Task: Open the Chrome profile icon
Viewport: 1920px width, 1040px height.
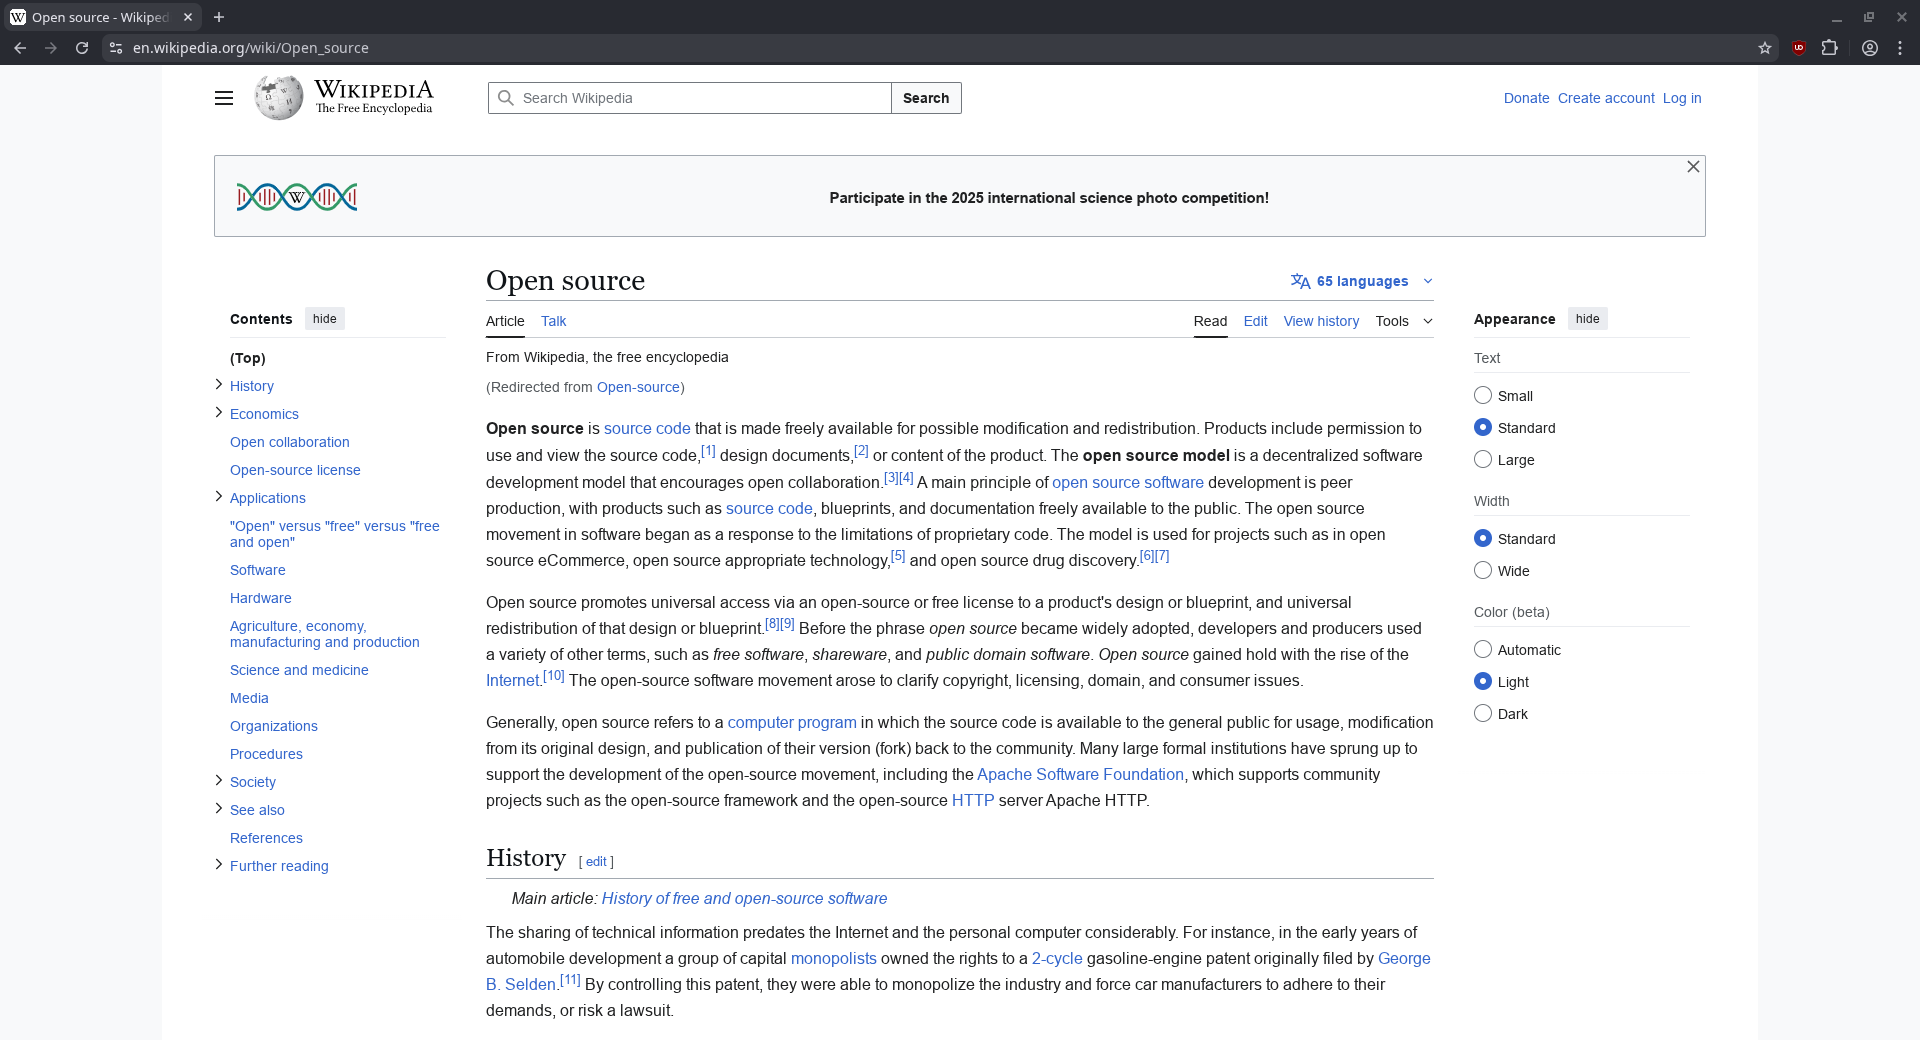Action: 1869,48
